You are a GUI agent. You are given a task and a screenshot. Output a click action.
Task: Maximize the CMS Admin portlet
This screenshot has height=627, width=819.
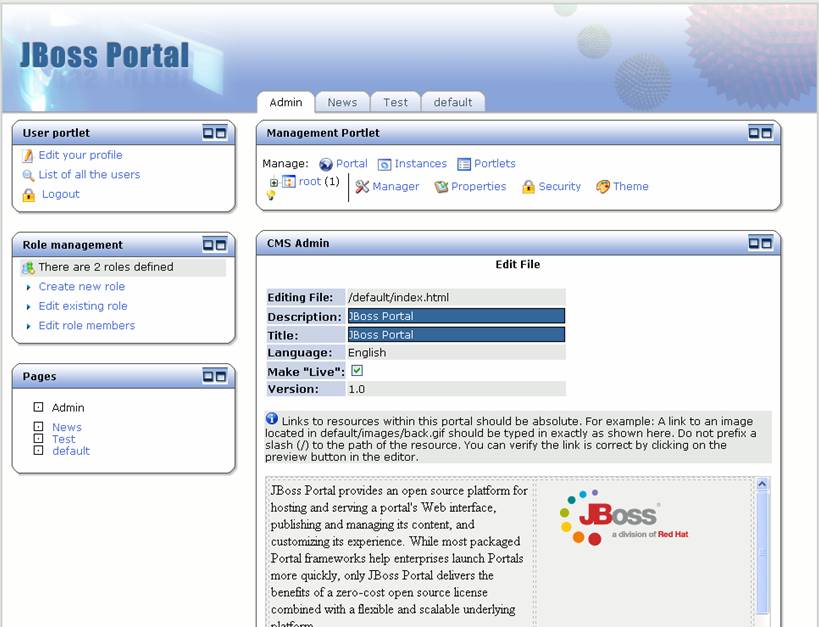click(766, 243)
